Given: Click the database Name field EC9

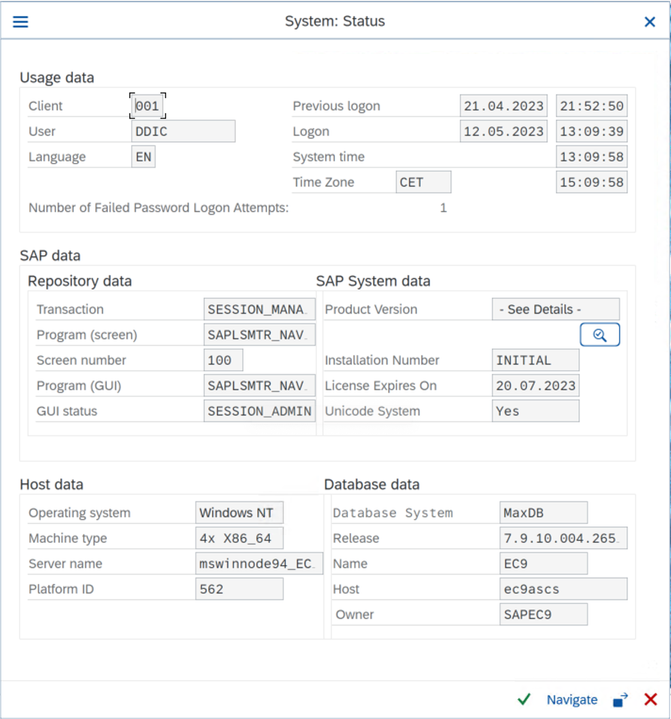Looking at the screenshot, I should tap(543, 564).
